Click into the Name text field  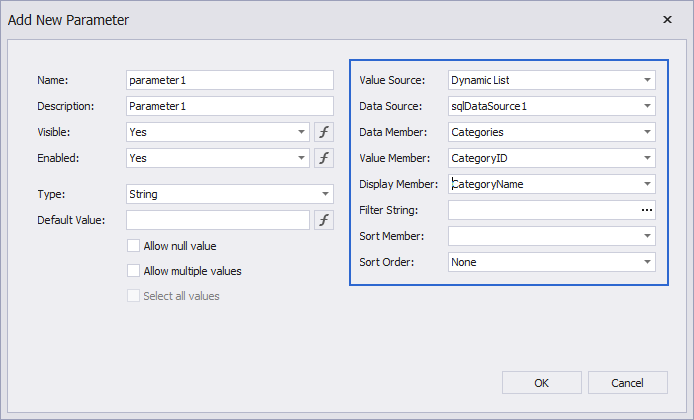pos(229,80)
